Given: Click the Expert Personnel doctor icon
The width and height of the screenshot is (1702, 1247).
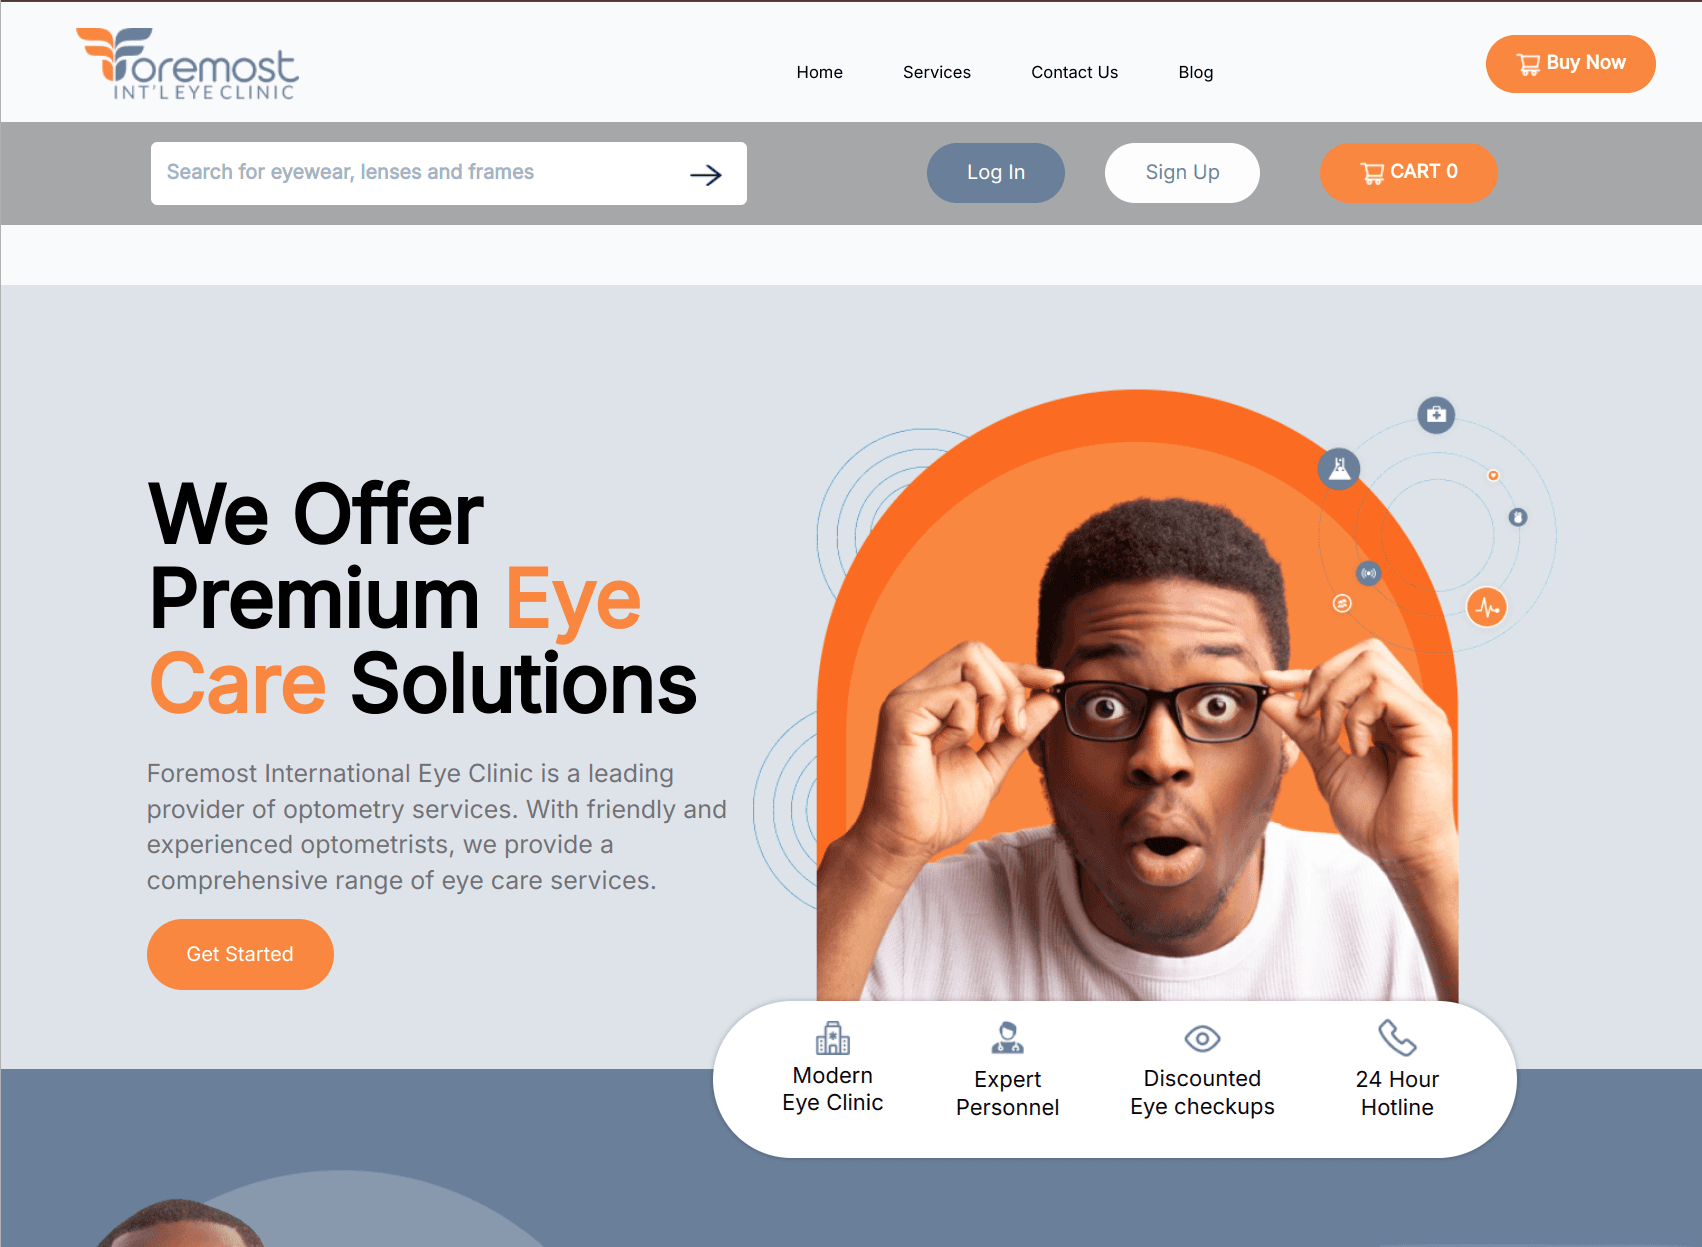Looking at the screenshot, I should pos(1007,1038).
